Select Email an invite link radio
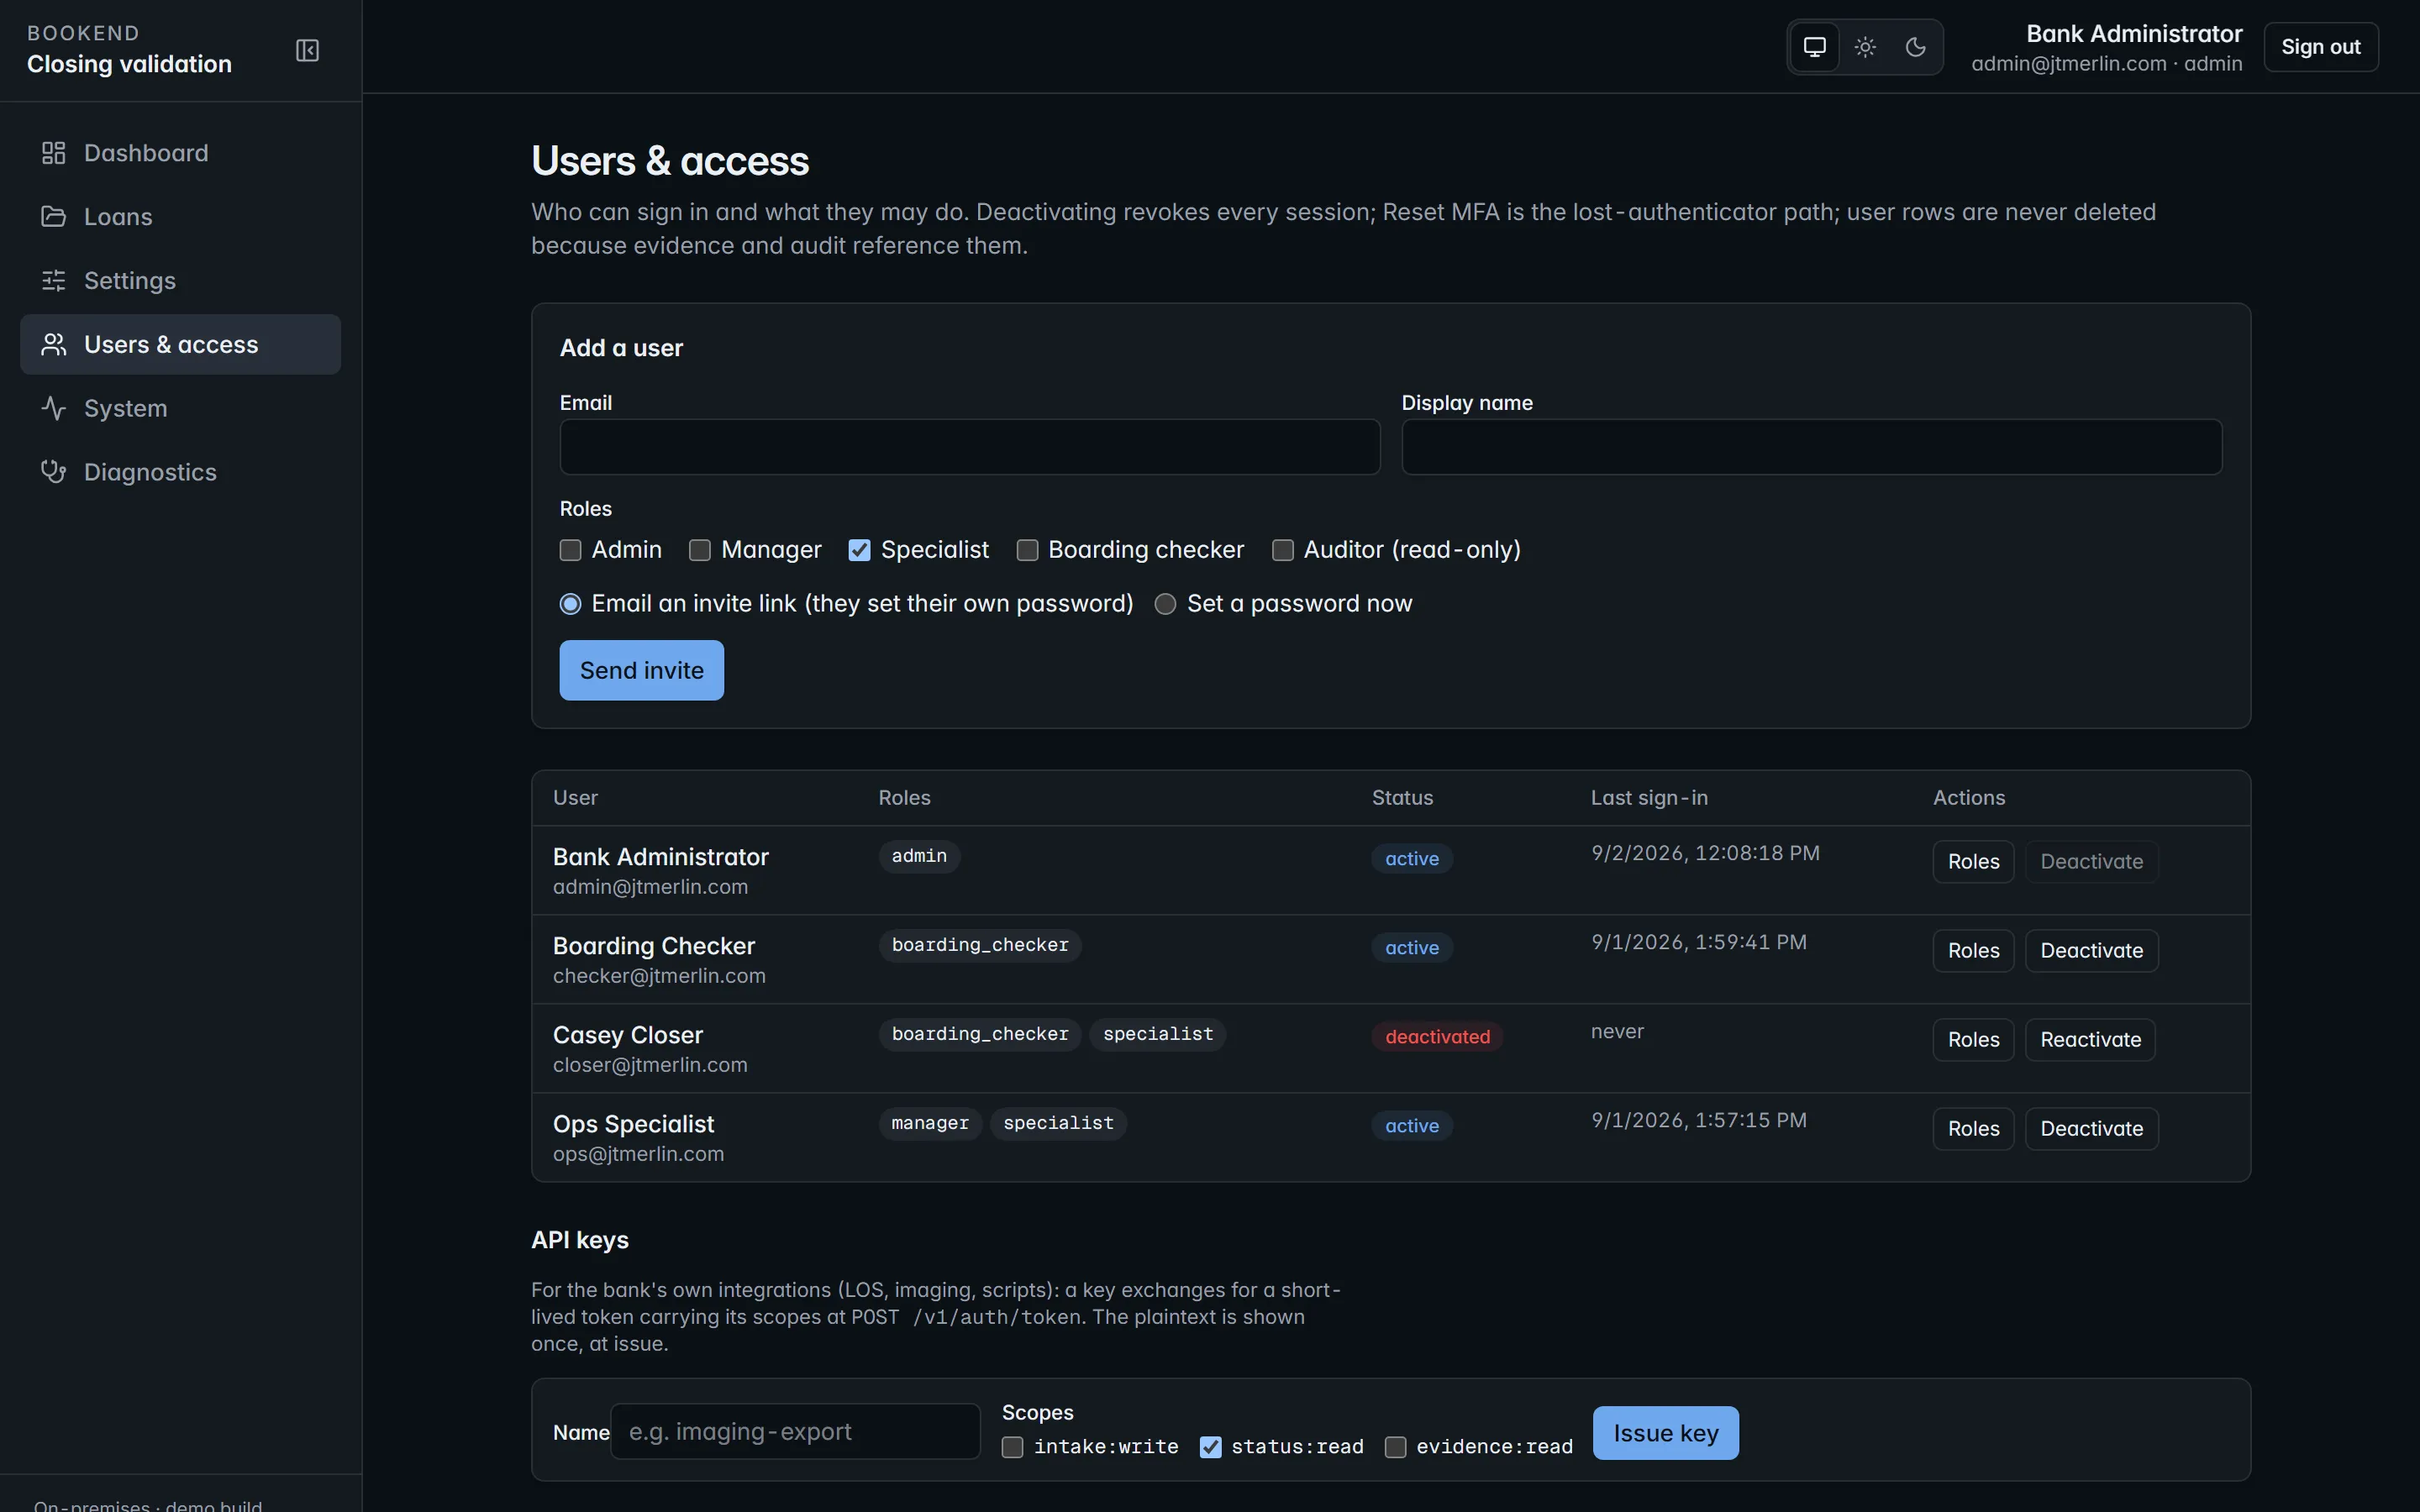Image resolution: width=2420 pixels, height=1512 pixels. pyautogui.click(x=570, y=604)
